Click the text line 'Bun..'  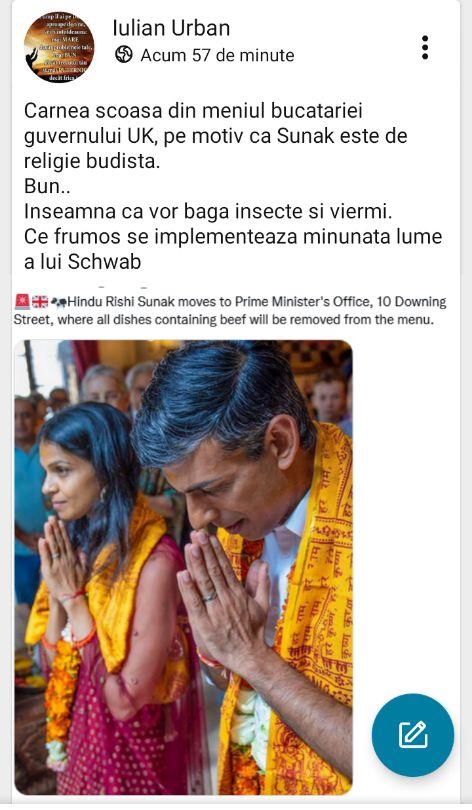[48, 186]
